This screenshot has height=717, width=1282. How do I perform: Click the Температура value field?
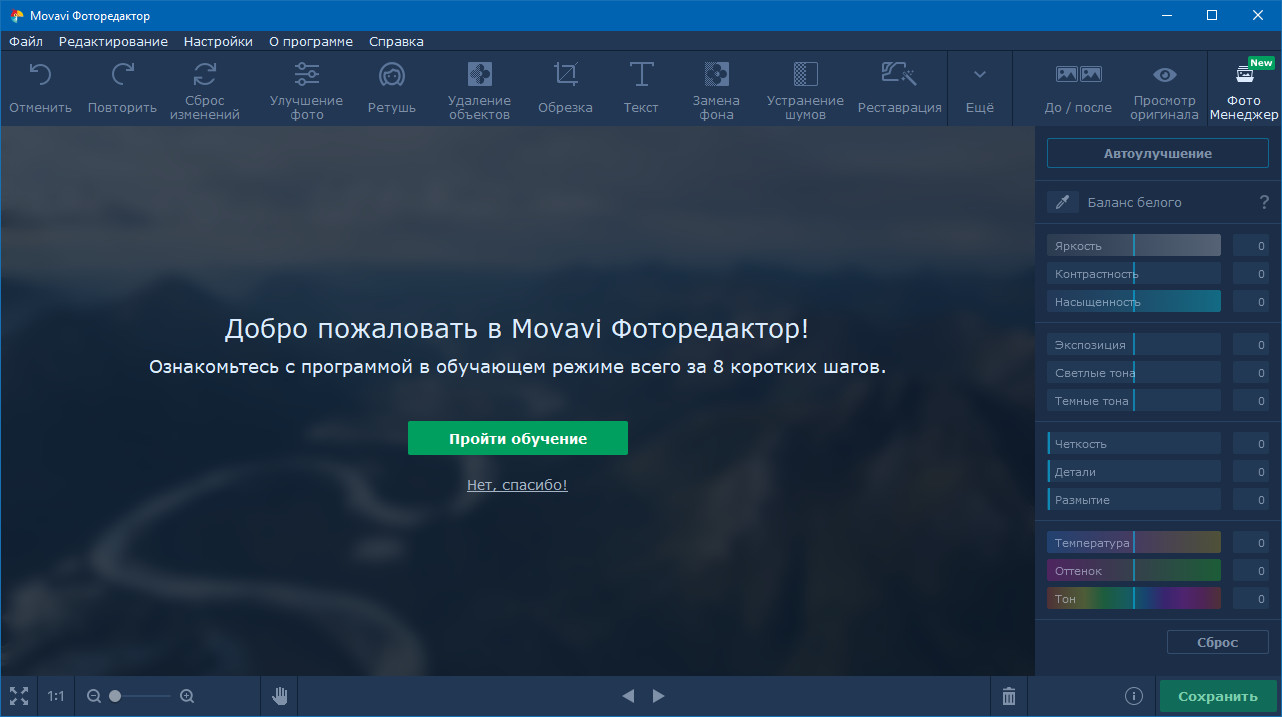pos(1251,542)
